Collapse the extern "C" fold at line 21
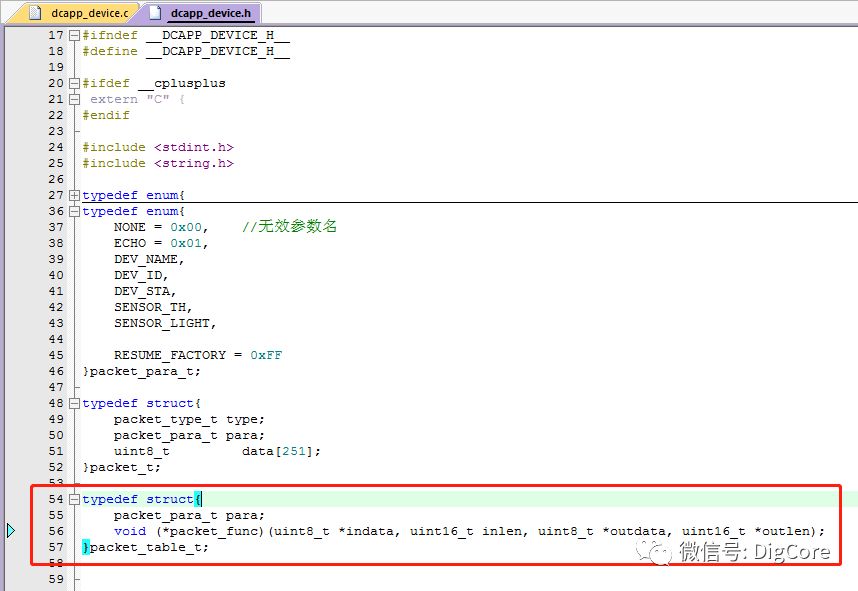The image size is (858, 591). (74, 100)
